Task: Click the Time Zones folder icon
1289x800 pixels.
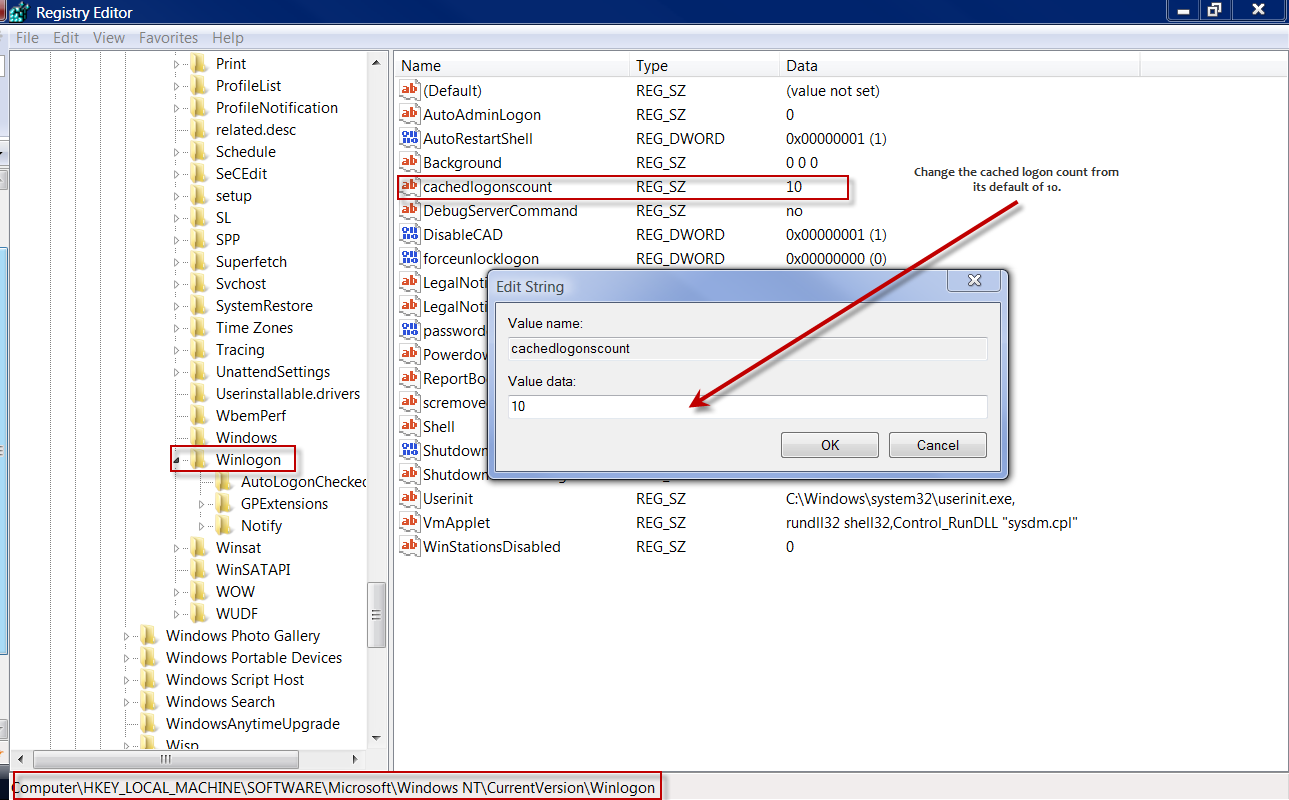Action: coord(200,328)
